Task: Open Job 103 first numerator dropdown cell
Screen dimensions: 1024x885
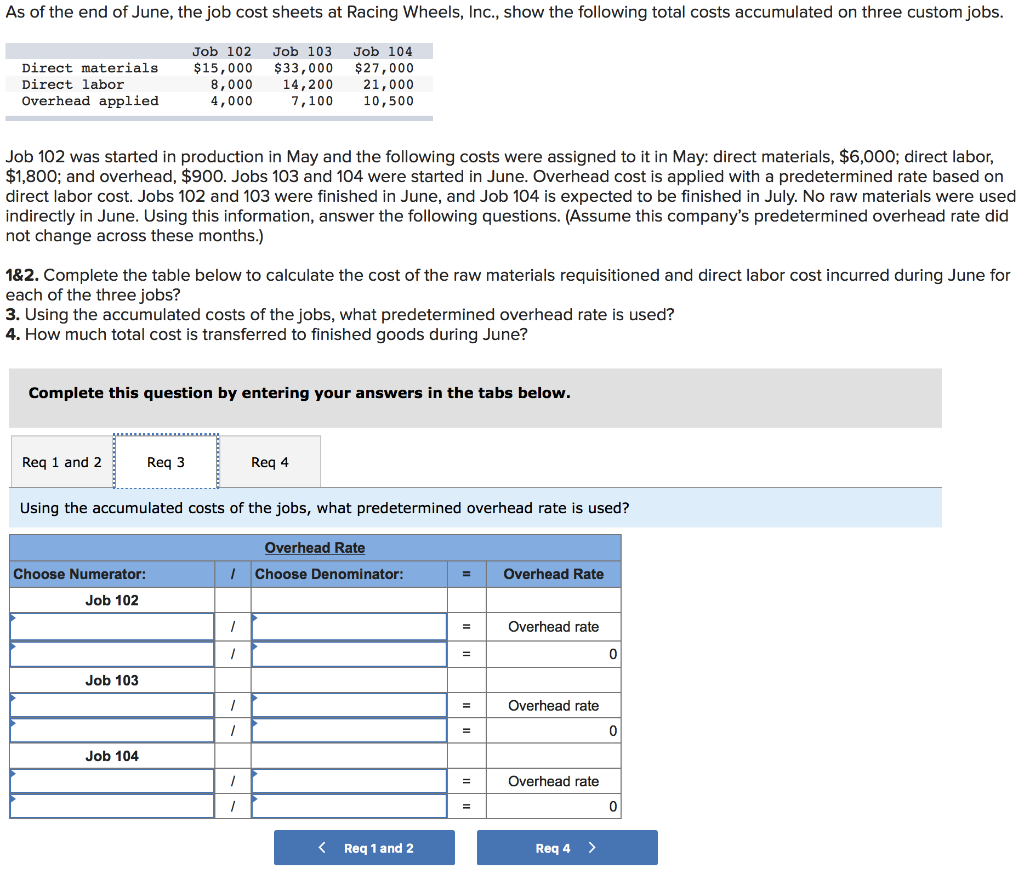Action: (x=112, y=705)
